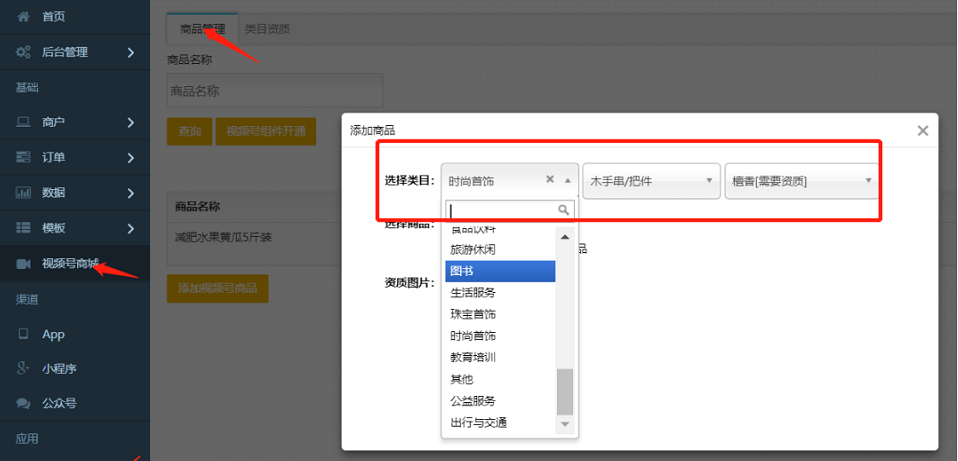This screenshot has width=958, height=461.
Task: Click the 订单 list icon
Action: [23, 157]
